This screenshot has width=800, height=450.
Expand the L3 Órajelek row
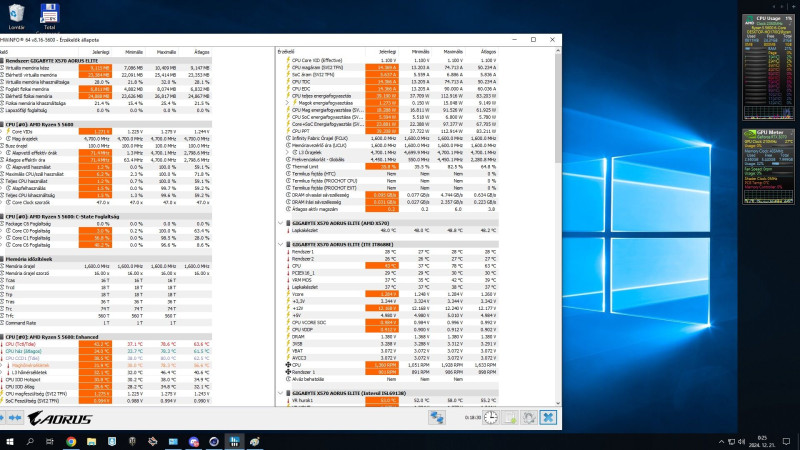[287, 152]
